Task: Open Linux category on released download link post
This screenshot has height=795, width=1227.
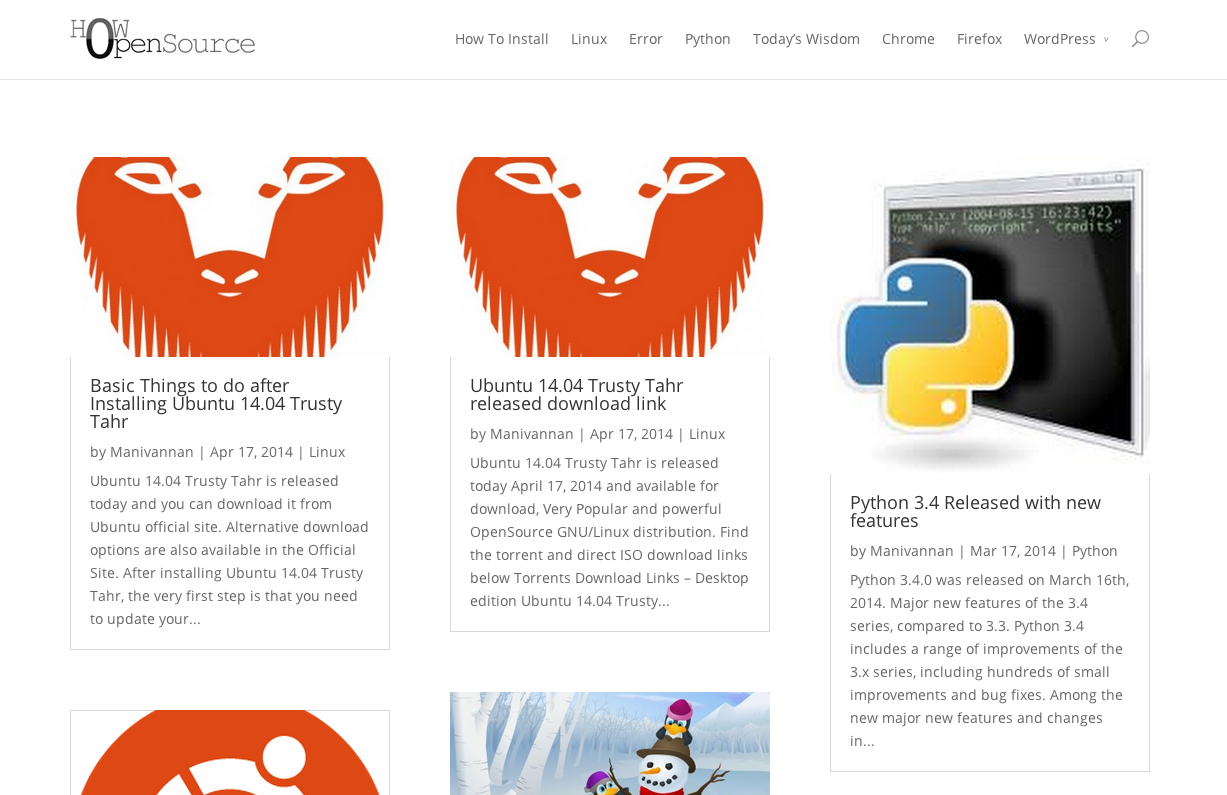Action: click(707, 434)
